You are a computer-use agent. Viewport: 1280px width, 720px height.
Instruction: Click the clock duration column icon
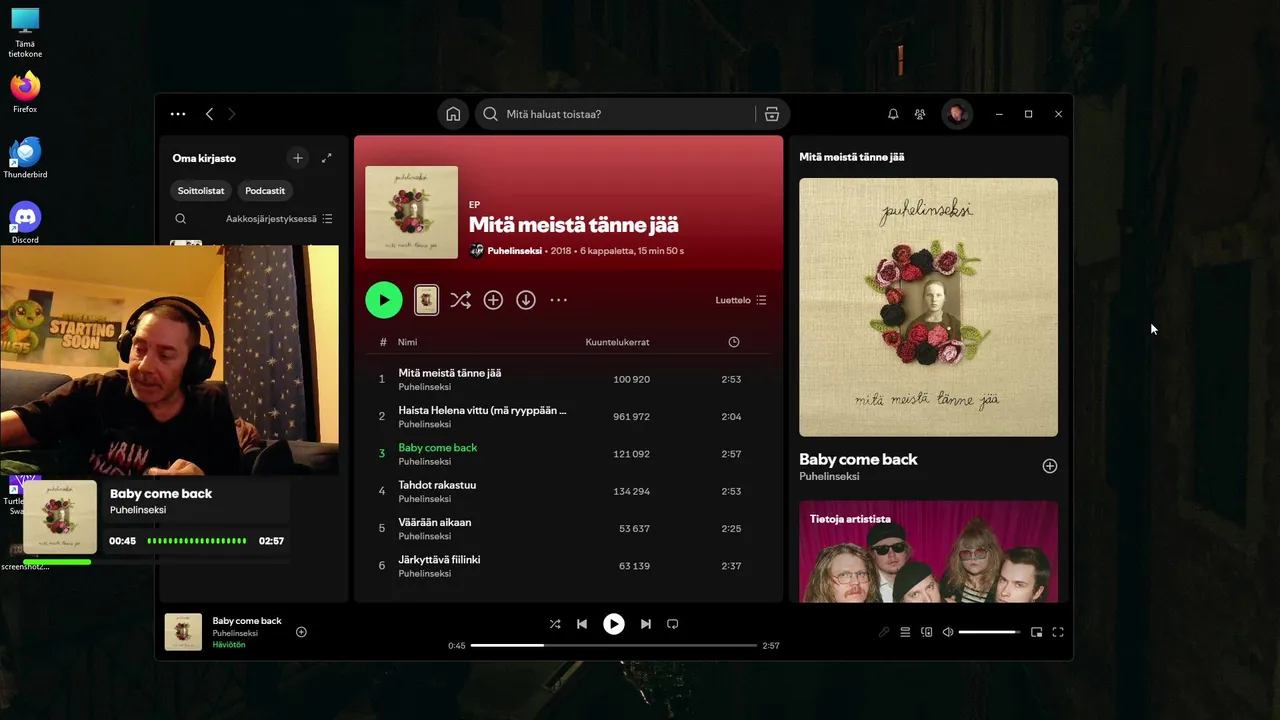pos(734,342)
